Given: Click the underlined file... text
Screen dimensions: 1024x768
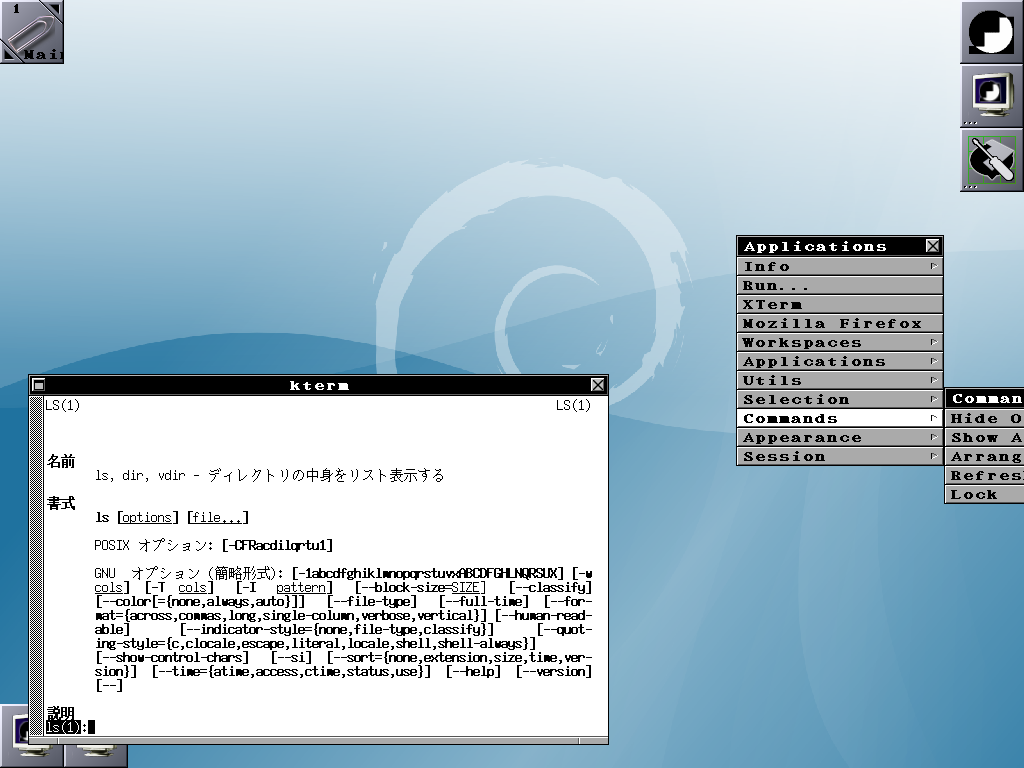Looking at the screenshot, I should point(217,518).
